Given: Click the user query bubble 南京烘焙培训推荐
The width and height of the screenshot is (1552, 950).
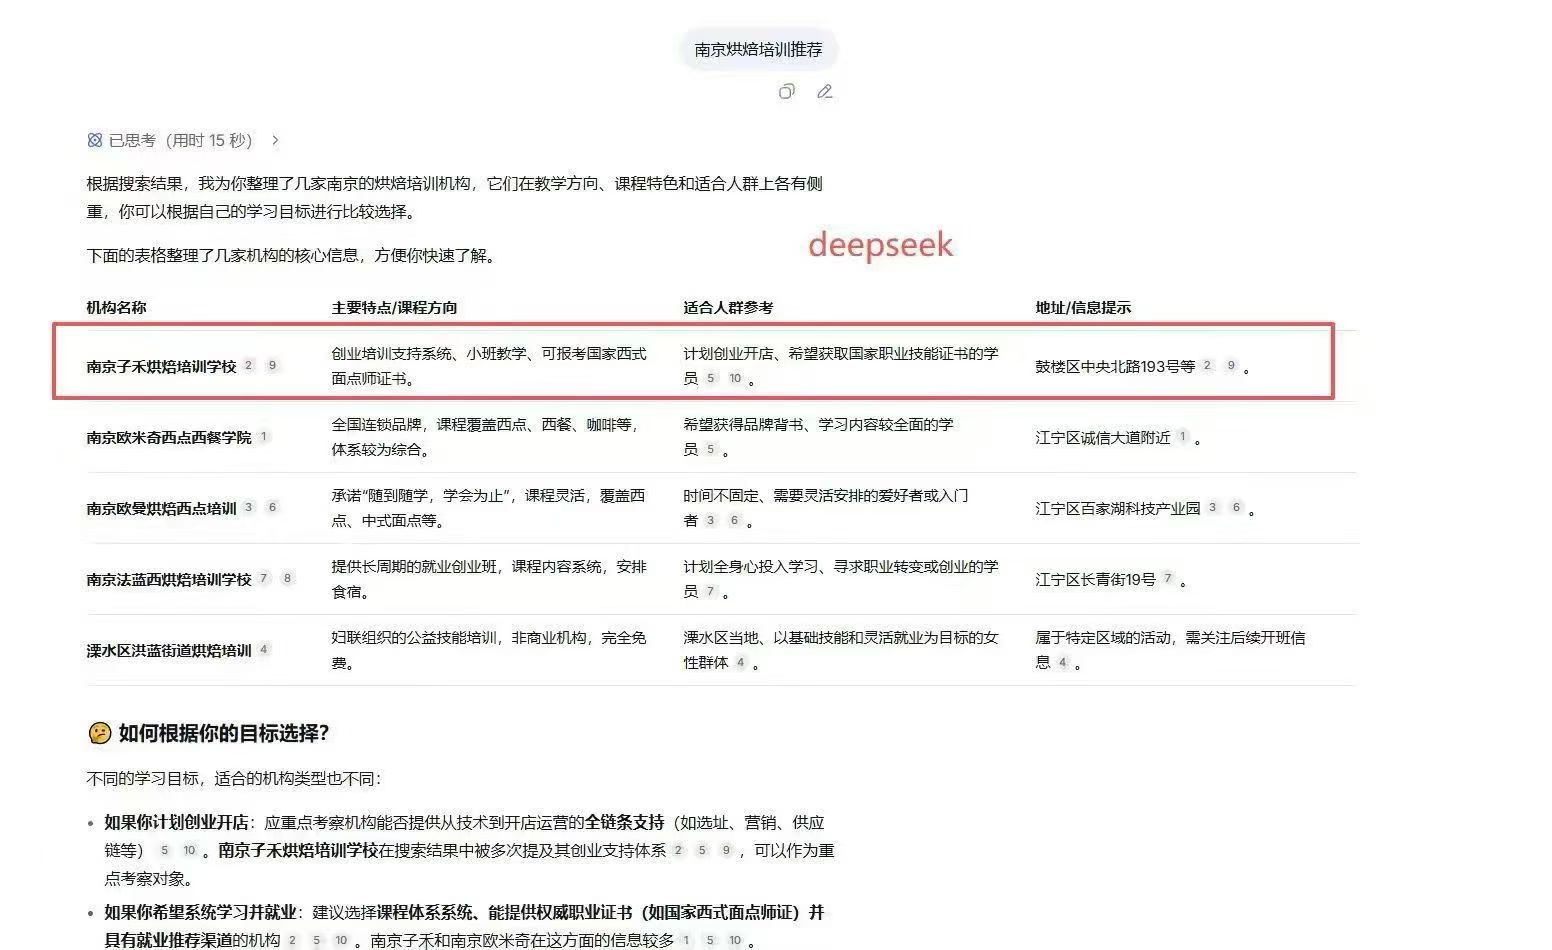Looking at the screenshot, I should coord(758,49).
